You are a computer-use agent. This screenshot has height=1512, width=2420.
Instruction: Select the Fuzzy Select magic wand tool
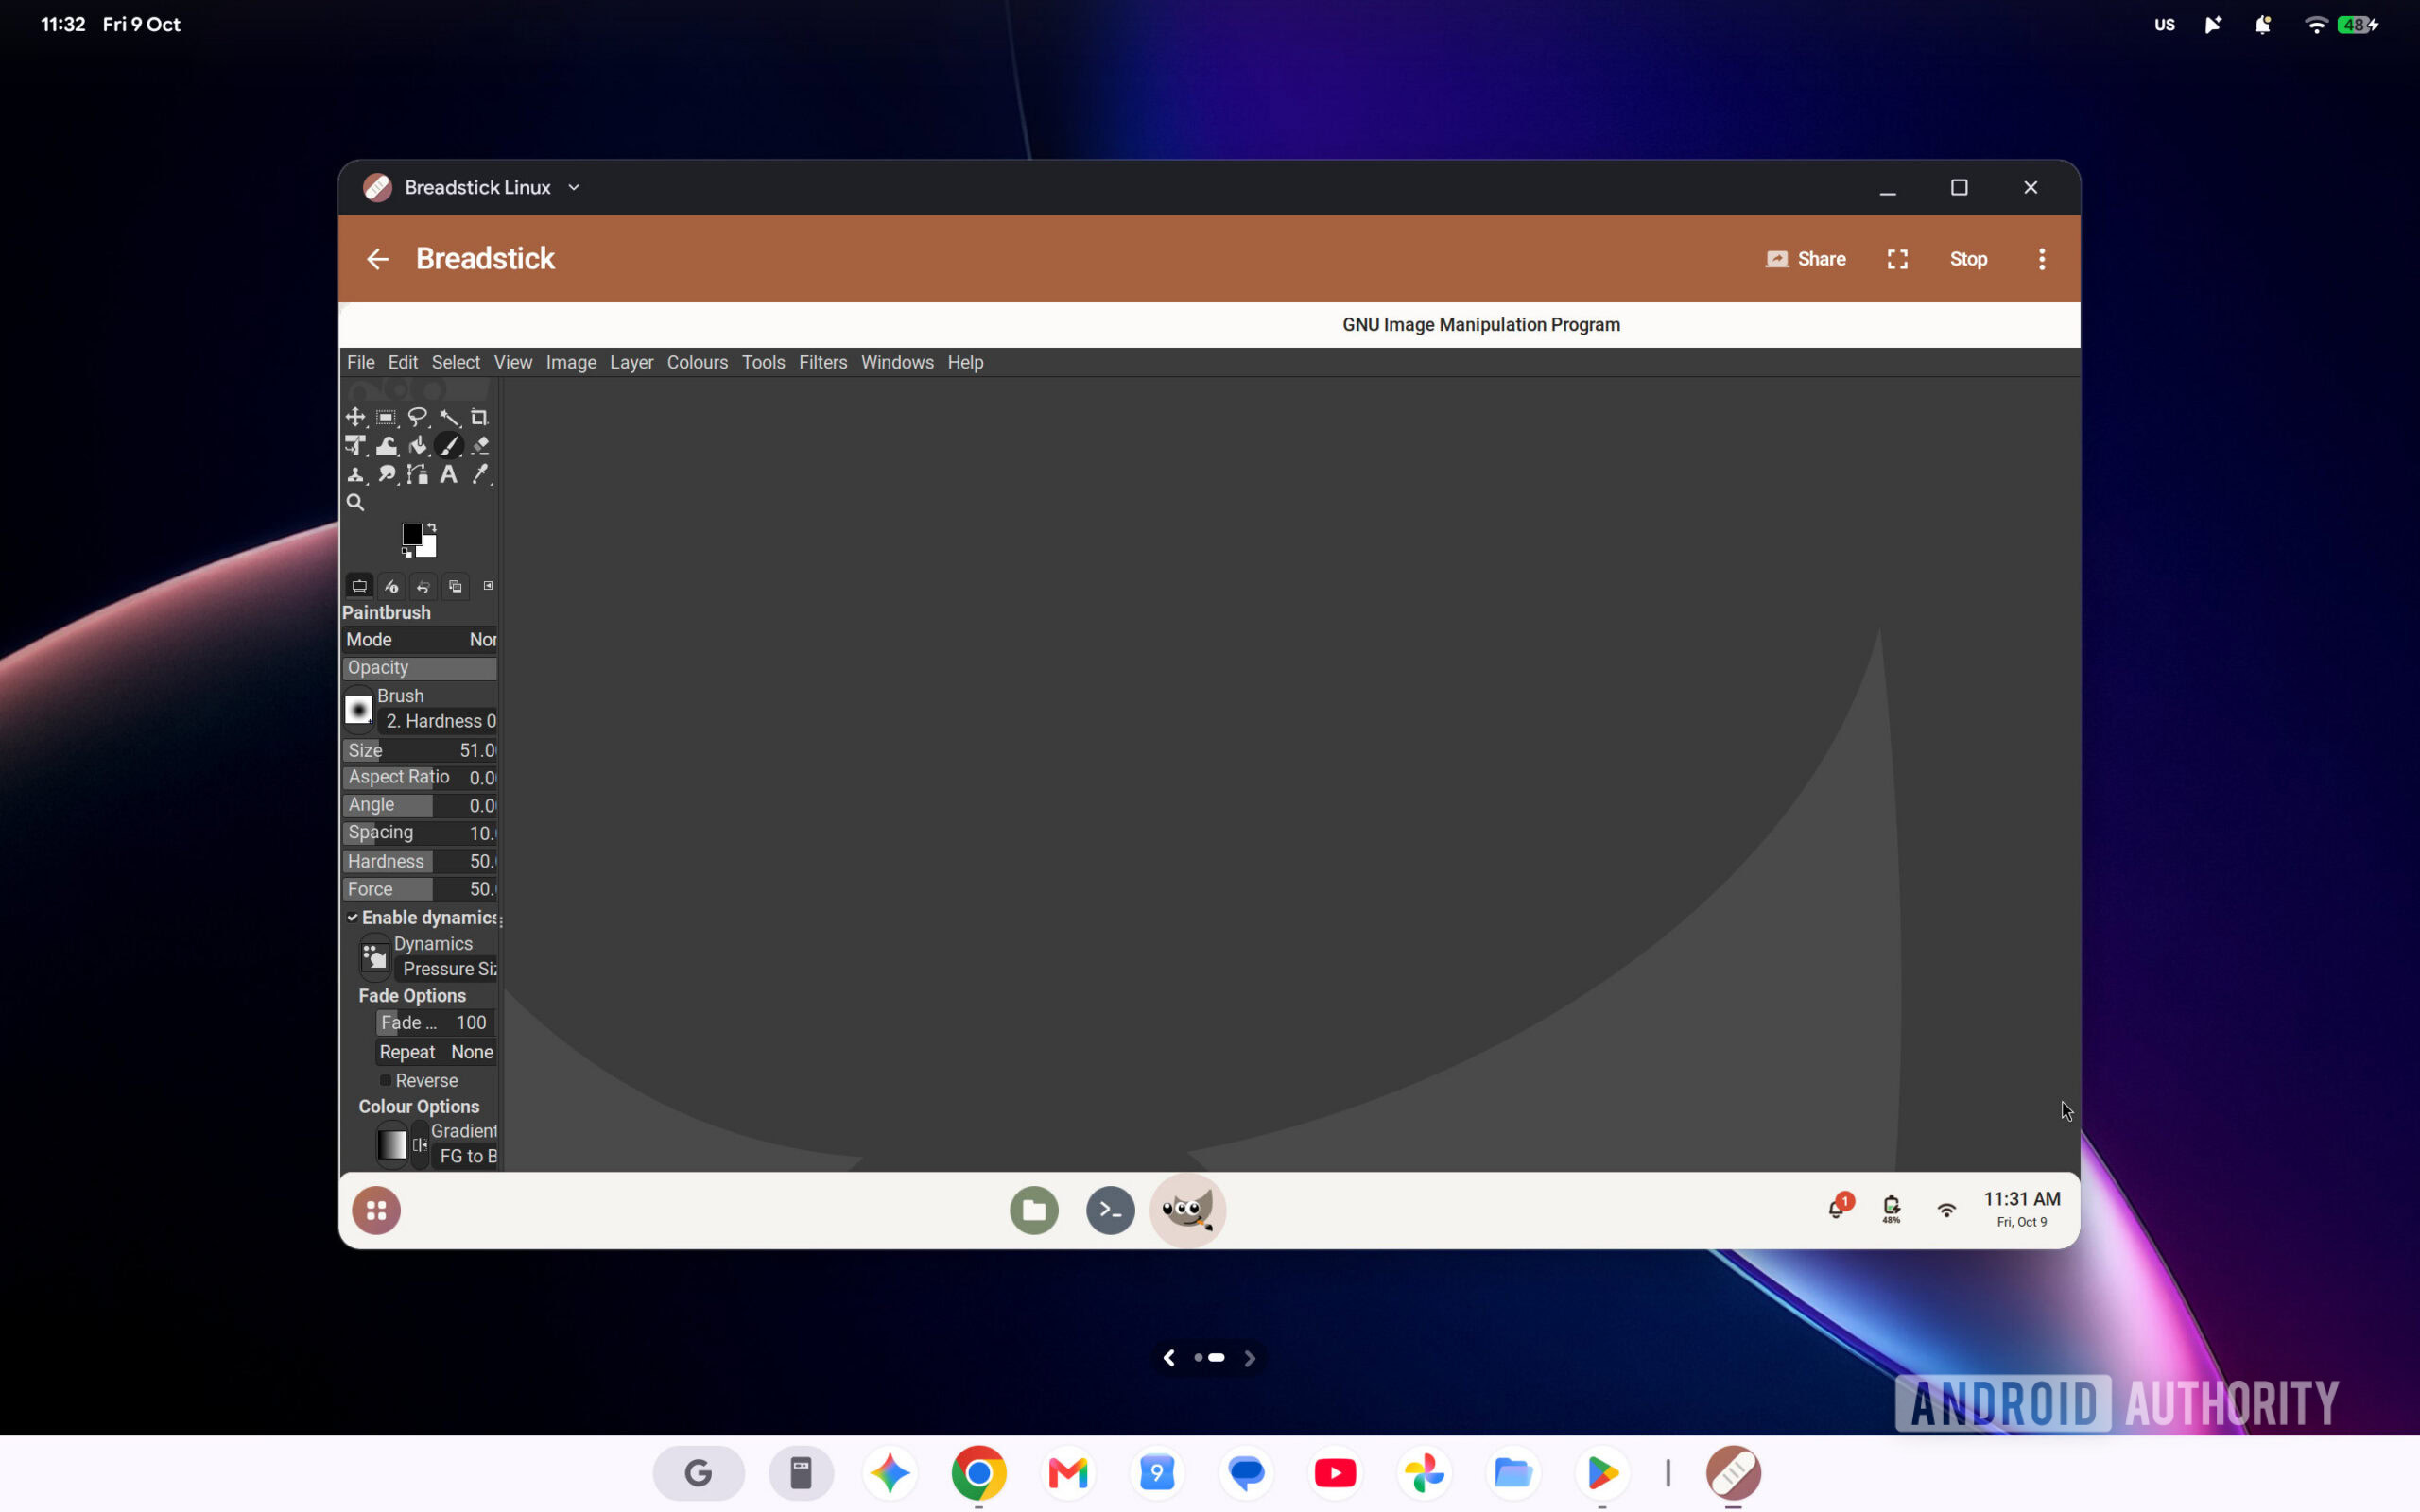tap(449, 417)
